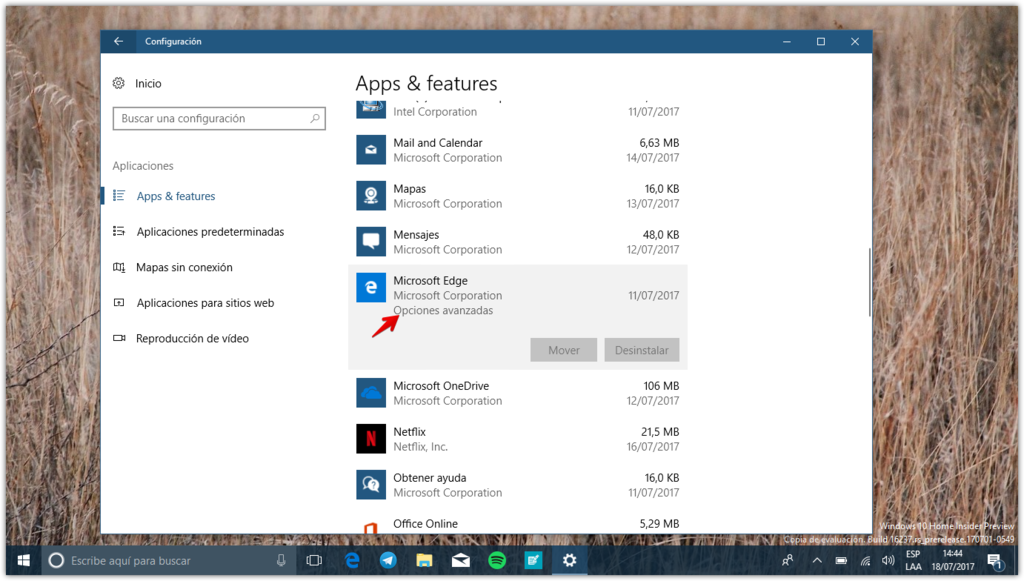Screen dimensions: 1024x581
Task: Select the Mail and Calendar app icon
Action: [371, 150]
